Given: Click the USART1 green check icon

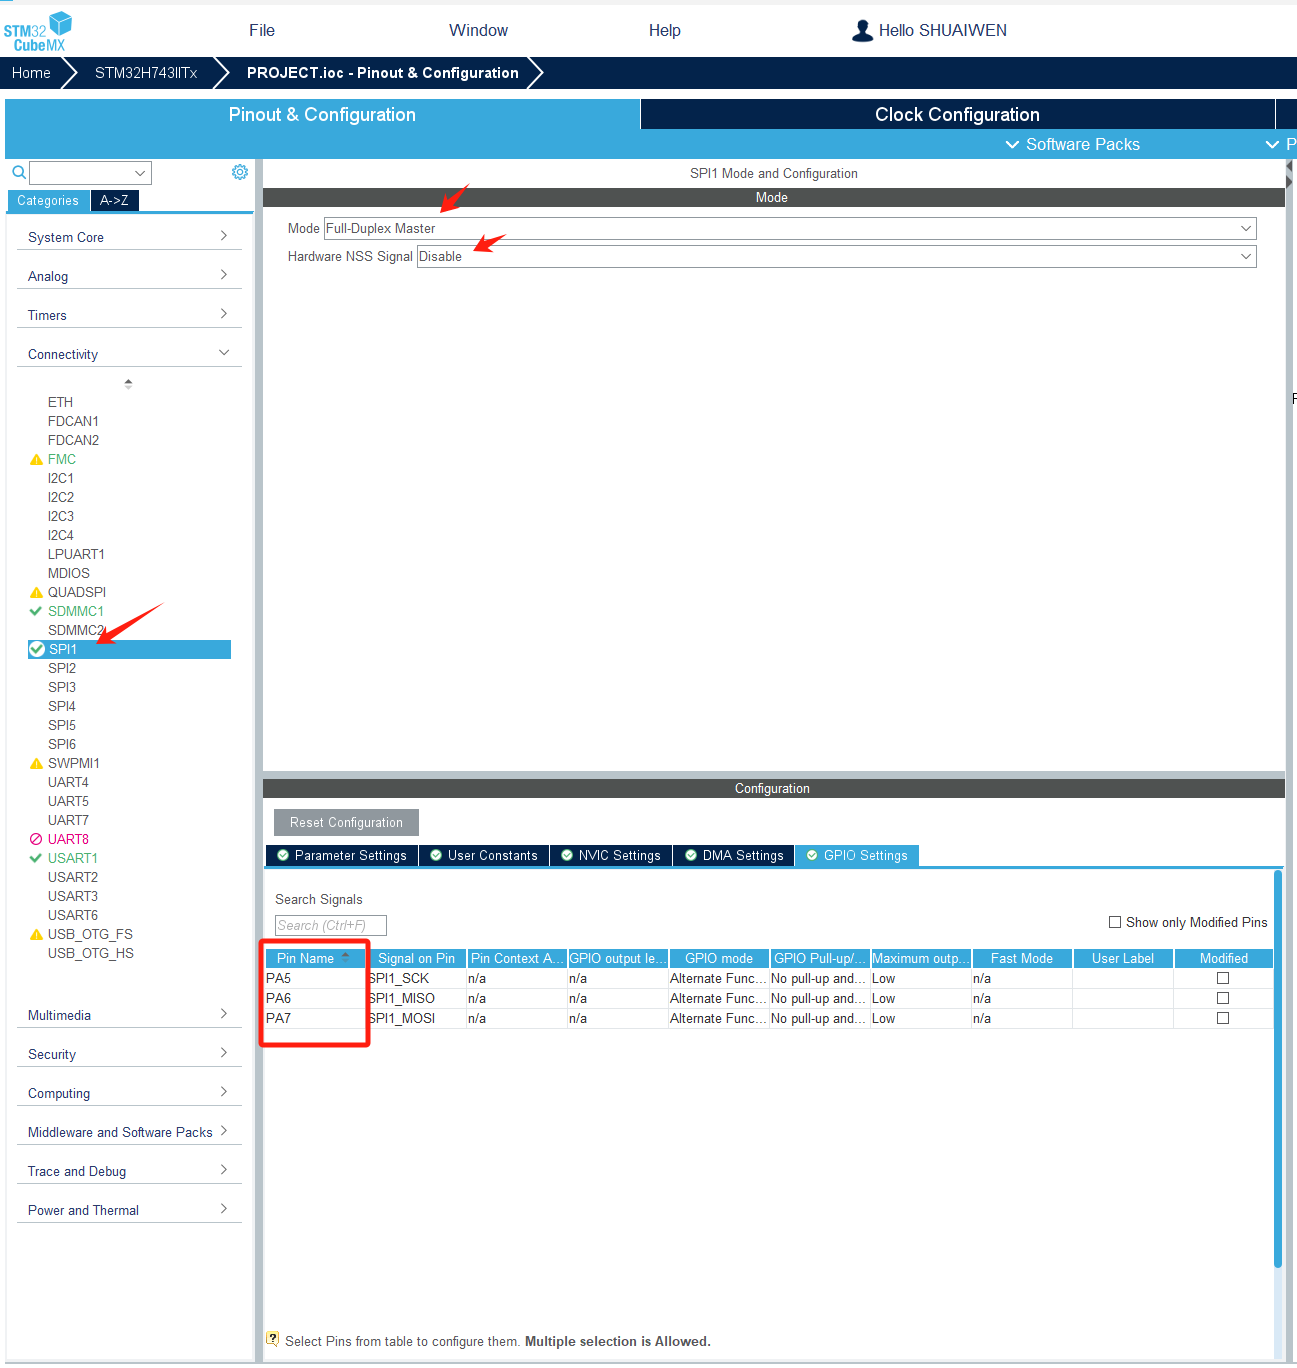Looking at the screenshot, I should coord(36,858).
